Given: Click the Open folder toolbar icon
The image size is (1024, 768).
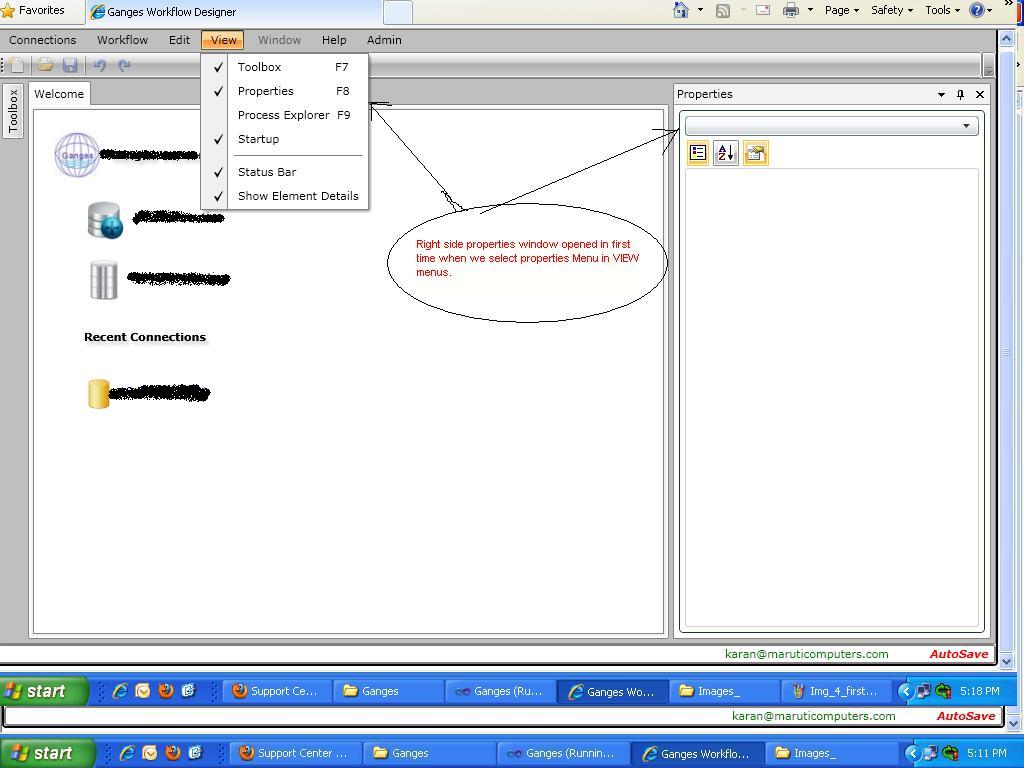Looking at the screenshot, I should tap(45, 65).
